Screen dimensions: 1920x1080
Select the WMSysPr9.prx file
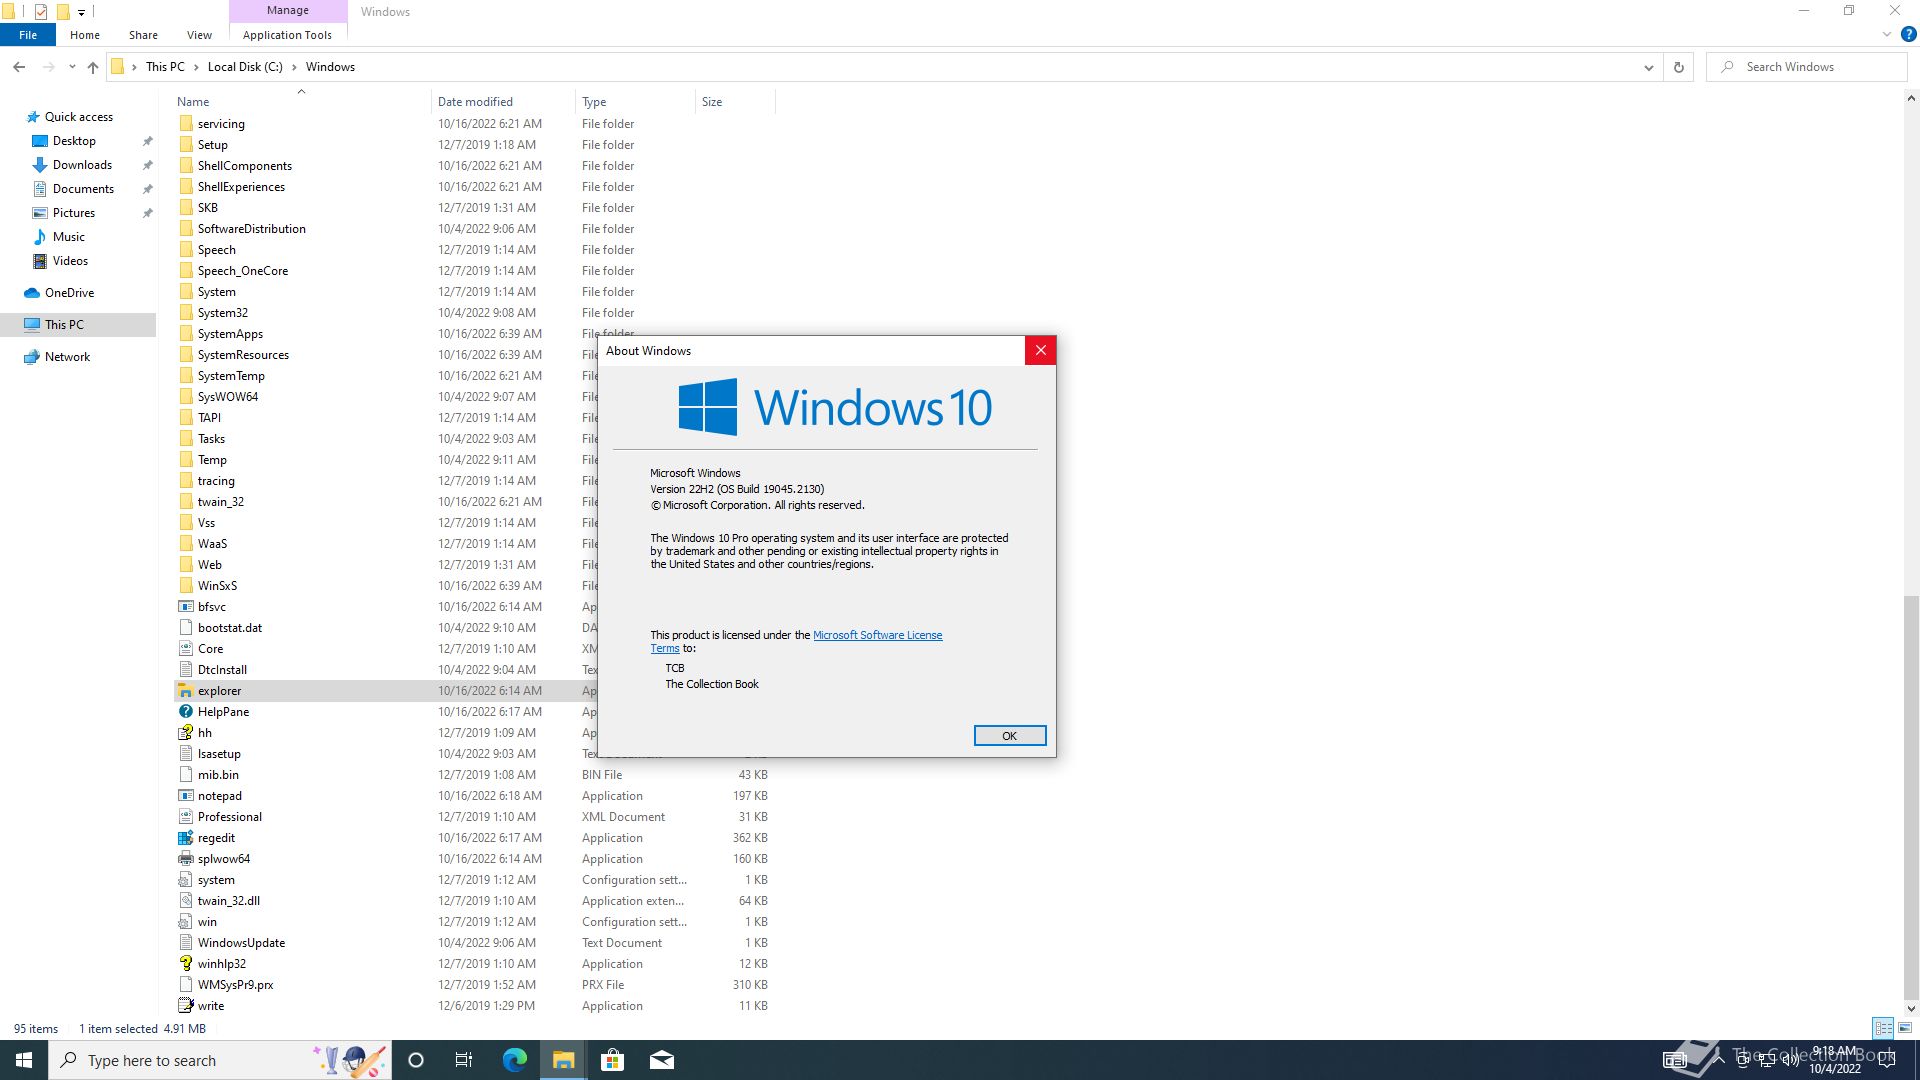point(235,985)
